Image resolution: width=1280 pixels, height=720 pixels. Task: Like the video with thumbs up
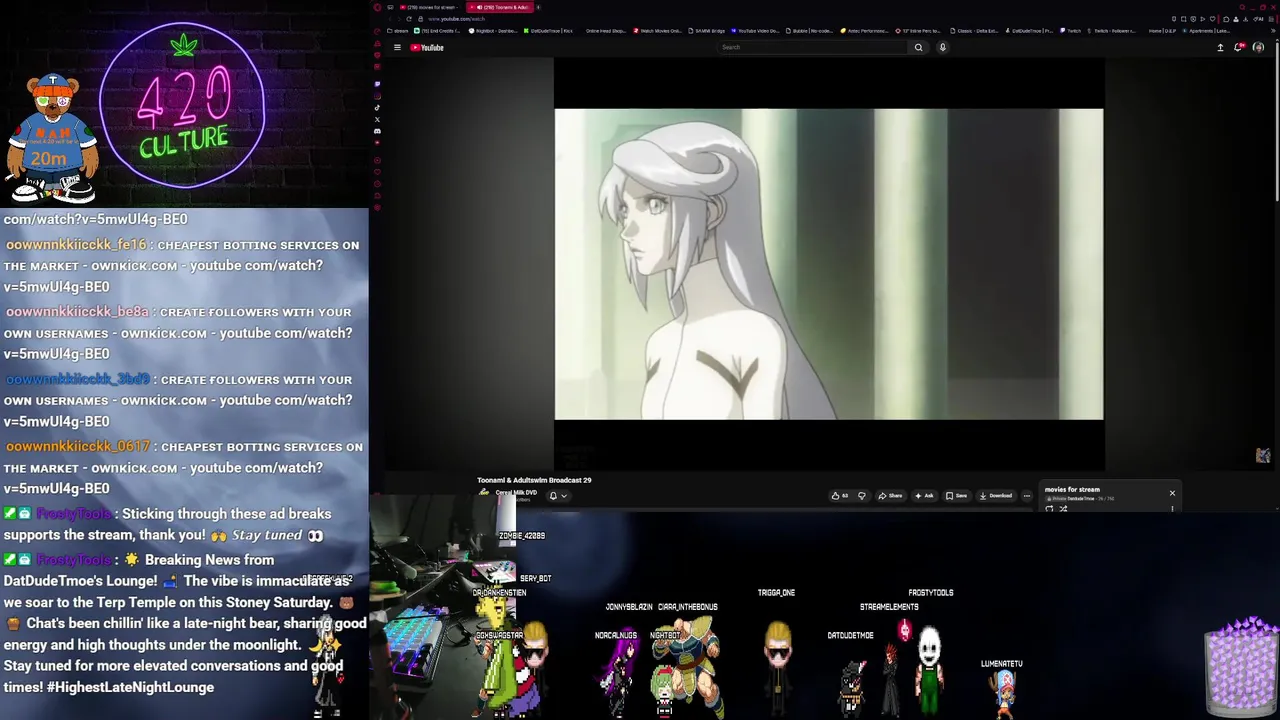(841, 496)
